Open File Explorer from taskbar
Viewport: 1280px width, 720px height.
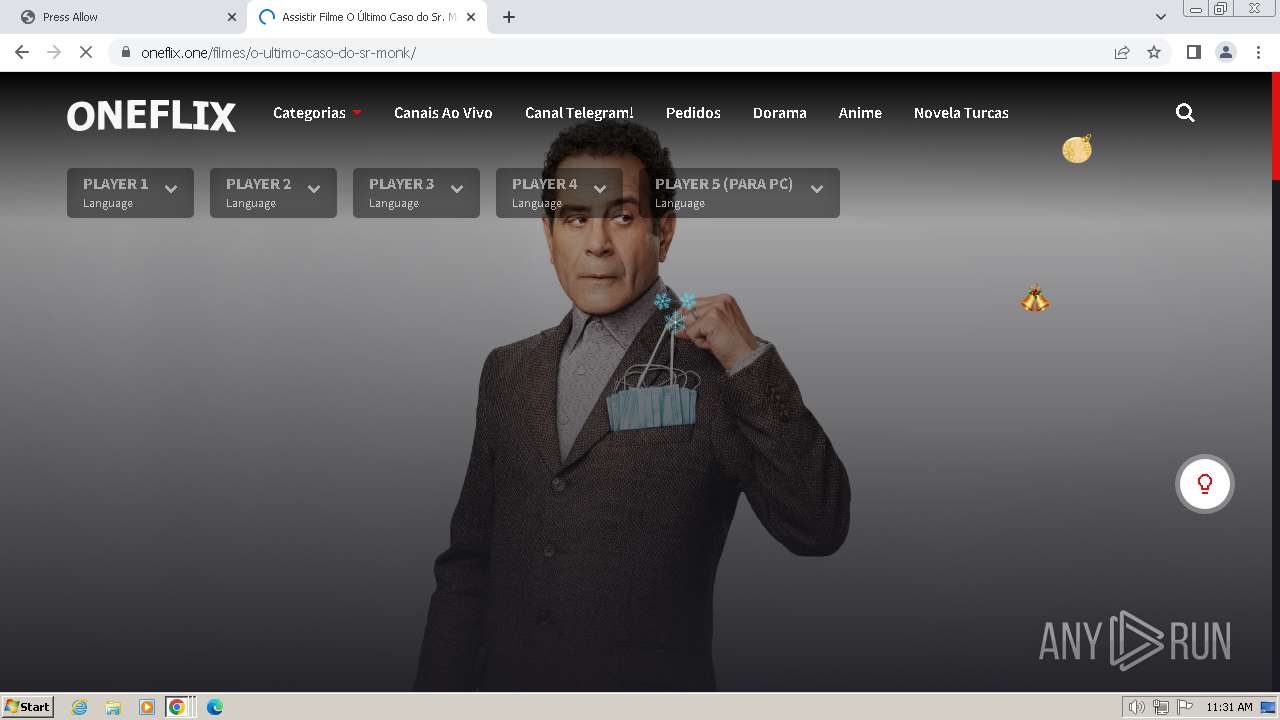[113, 707]
